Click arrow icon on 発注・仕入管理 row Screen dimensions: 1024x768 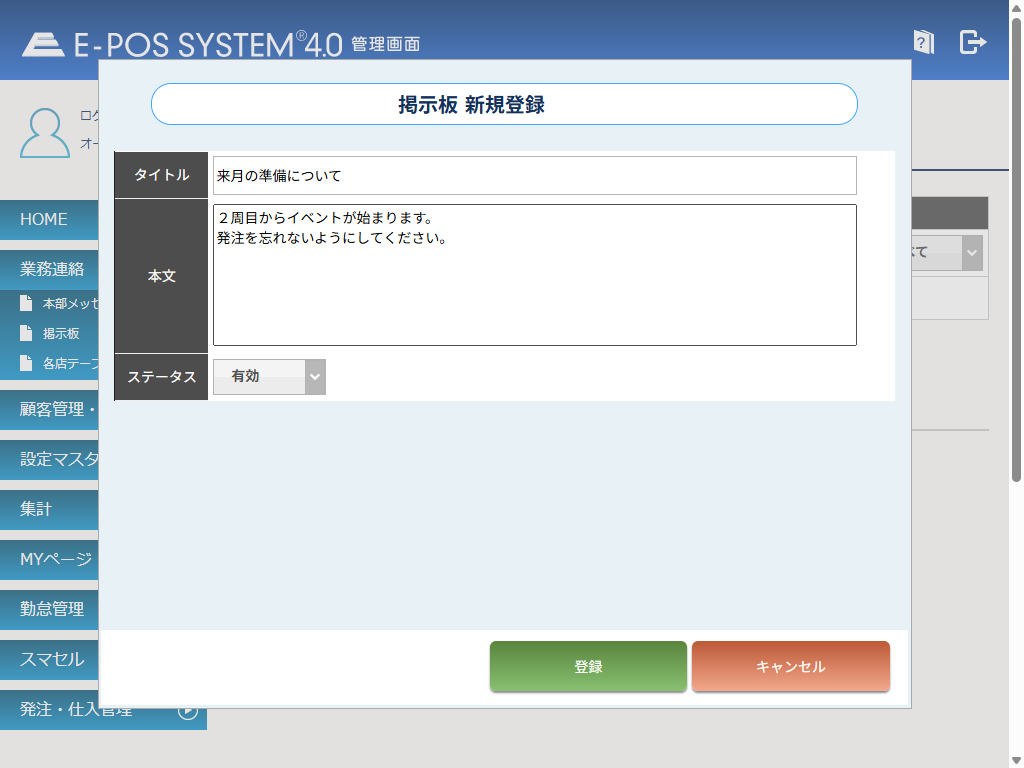[188, 711]
